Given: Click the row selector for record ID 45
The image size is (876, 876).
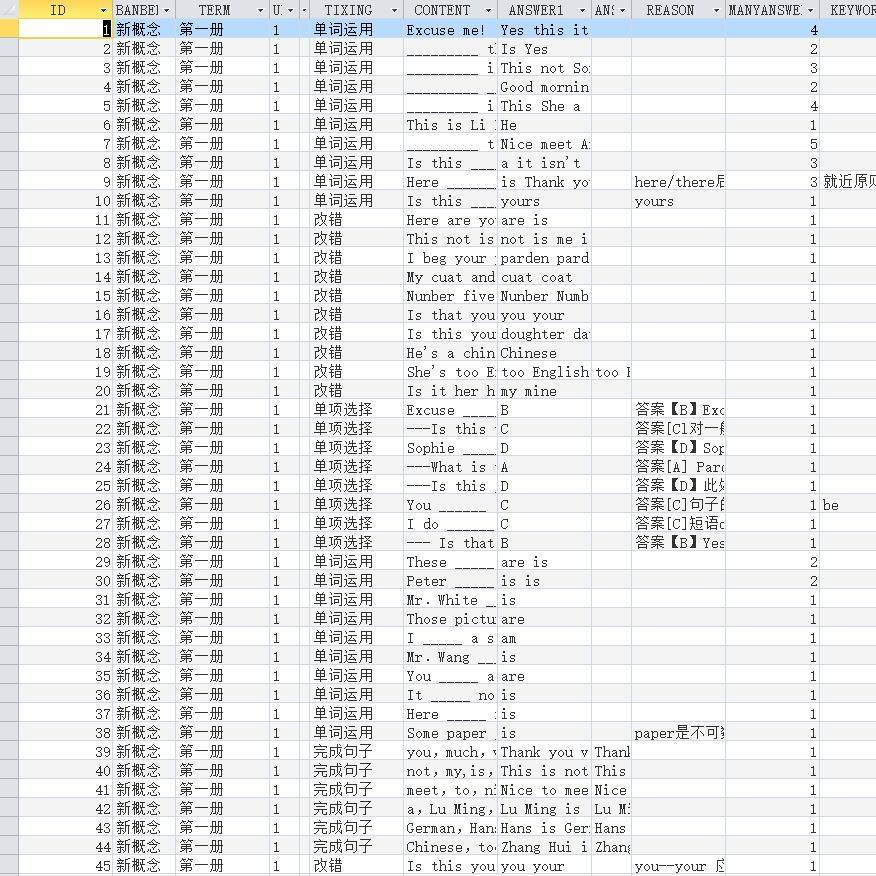Looking at the screenshot, I should [9, 865].
